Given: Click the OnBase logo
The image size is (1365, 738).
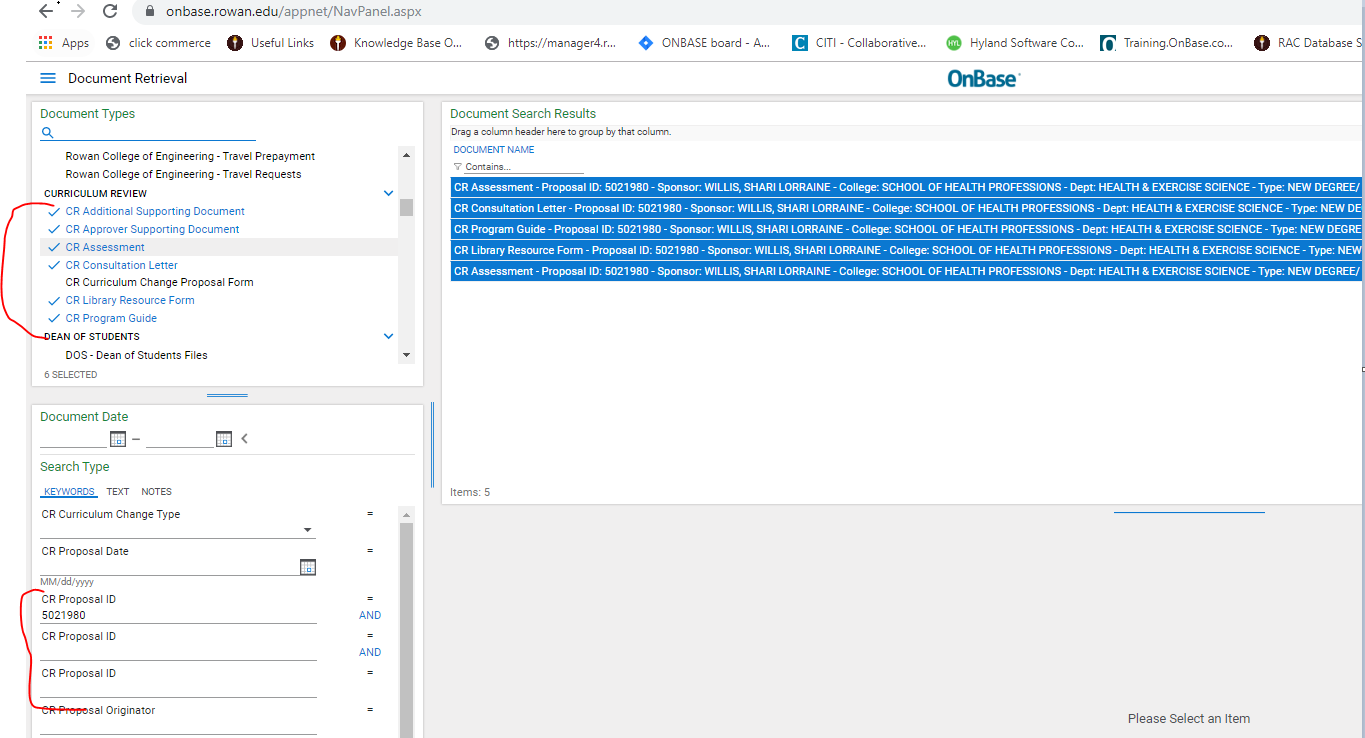Looking at the screenshot, I should (x=984, y=78).
